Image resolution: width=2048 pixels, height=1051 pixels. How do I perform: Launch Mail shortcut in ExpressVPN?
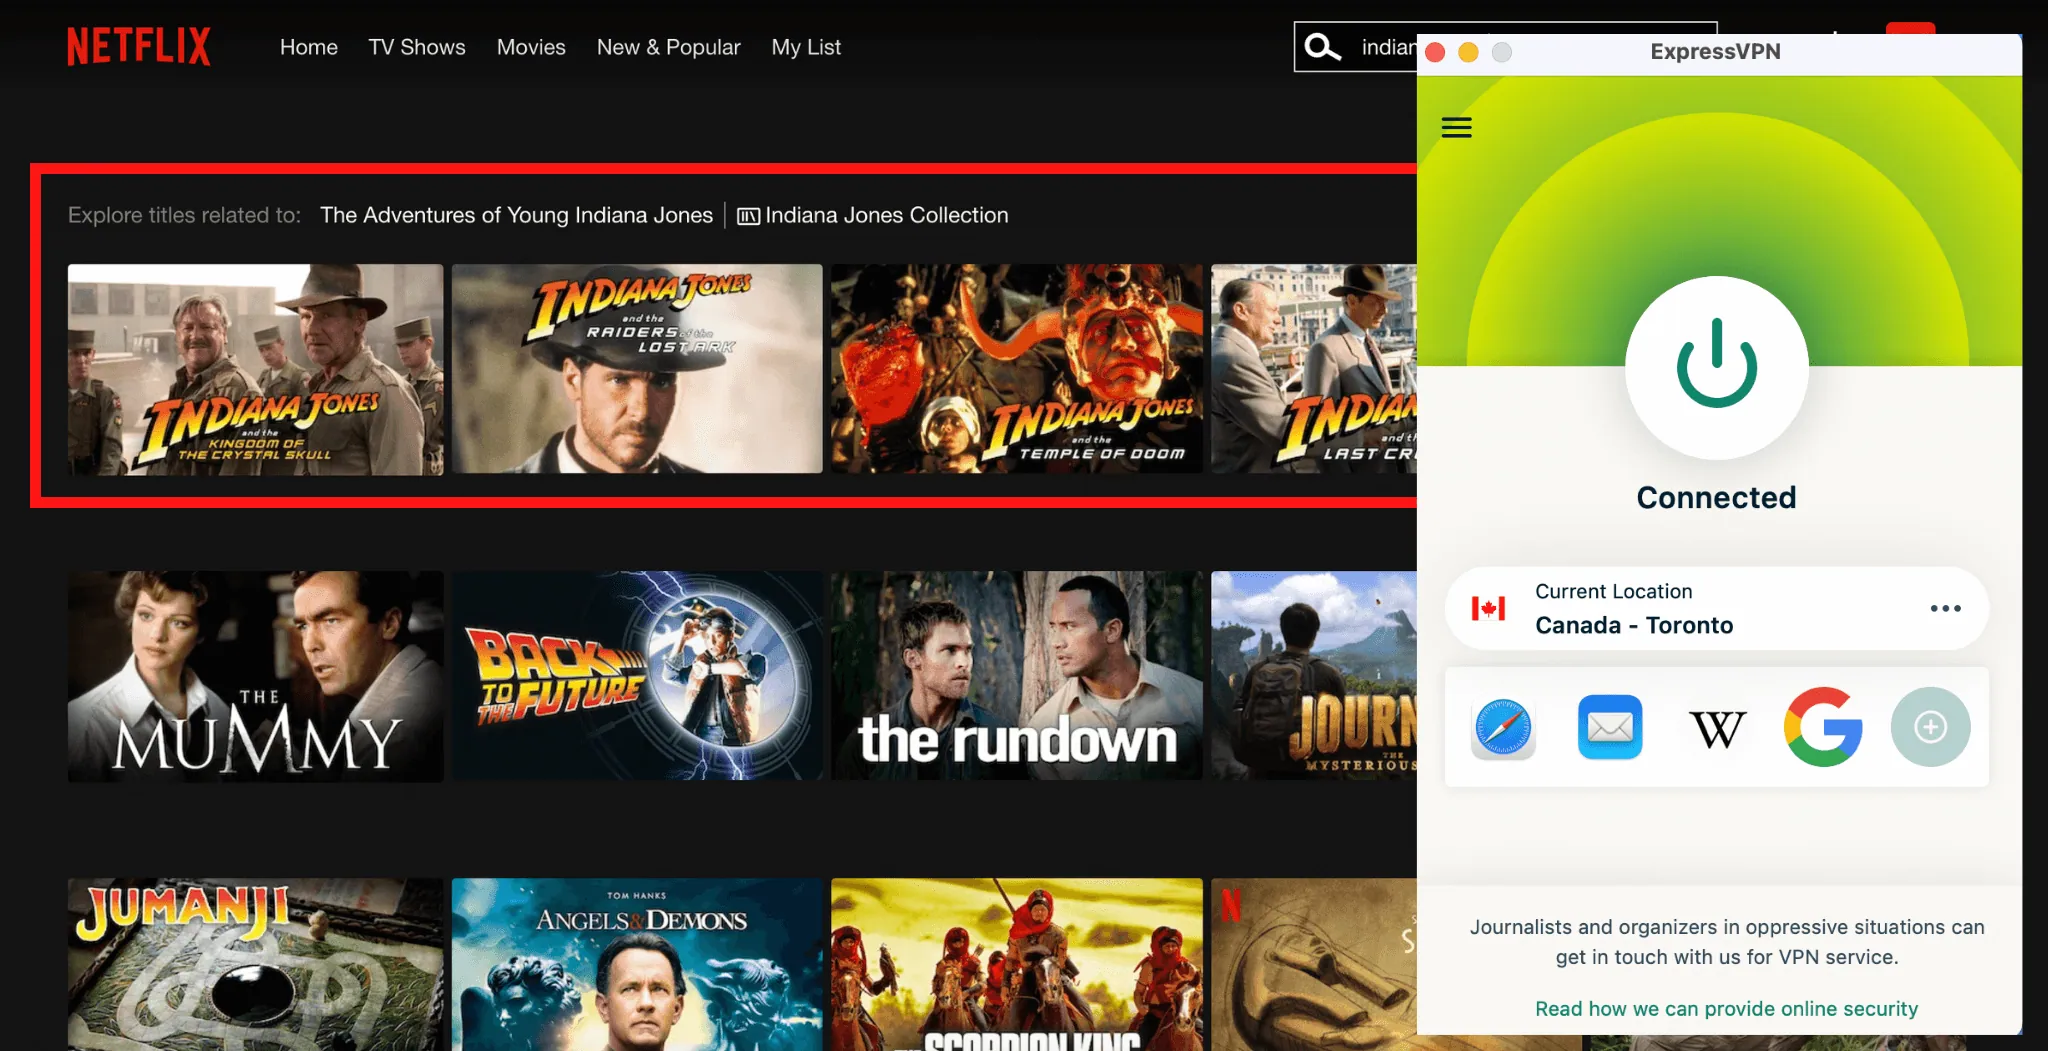click(x=1610, y=727)
